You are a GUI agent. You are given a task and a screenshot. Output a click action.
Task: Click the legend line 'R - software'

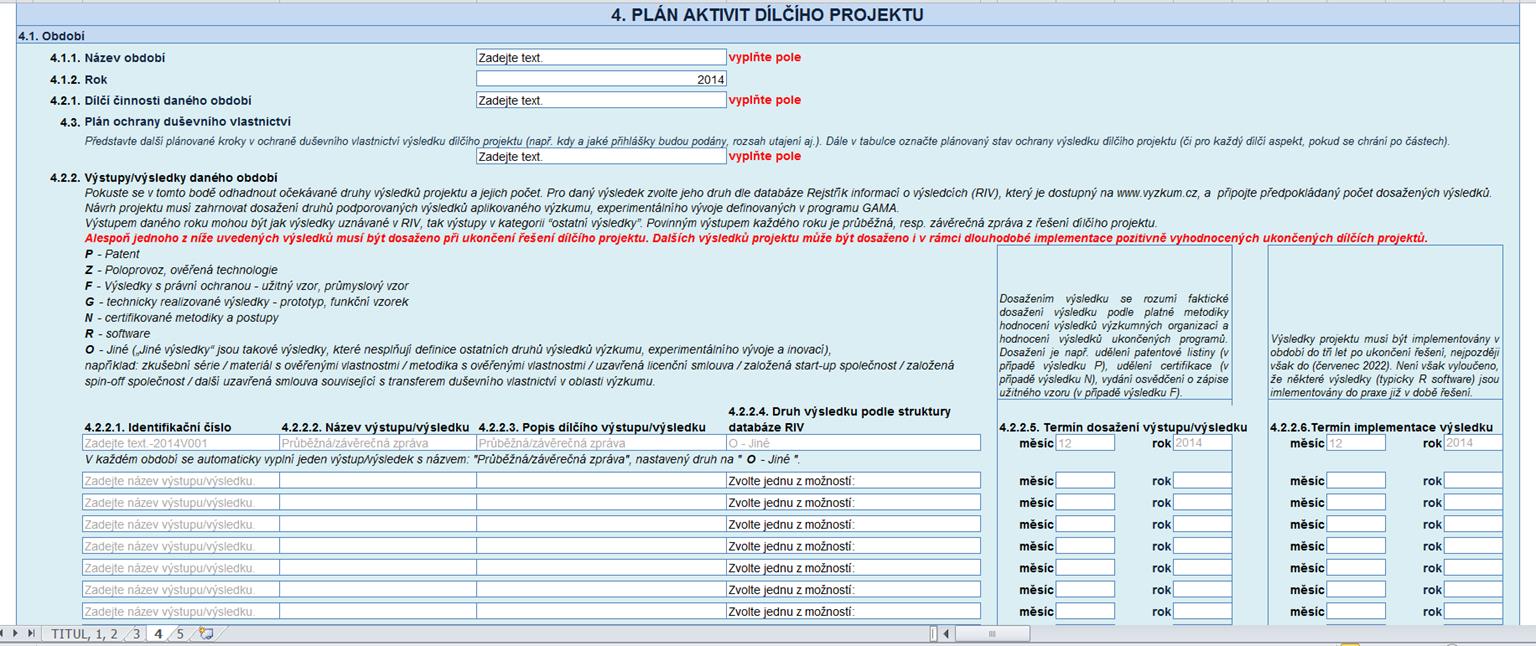[x=117, y=333]
